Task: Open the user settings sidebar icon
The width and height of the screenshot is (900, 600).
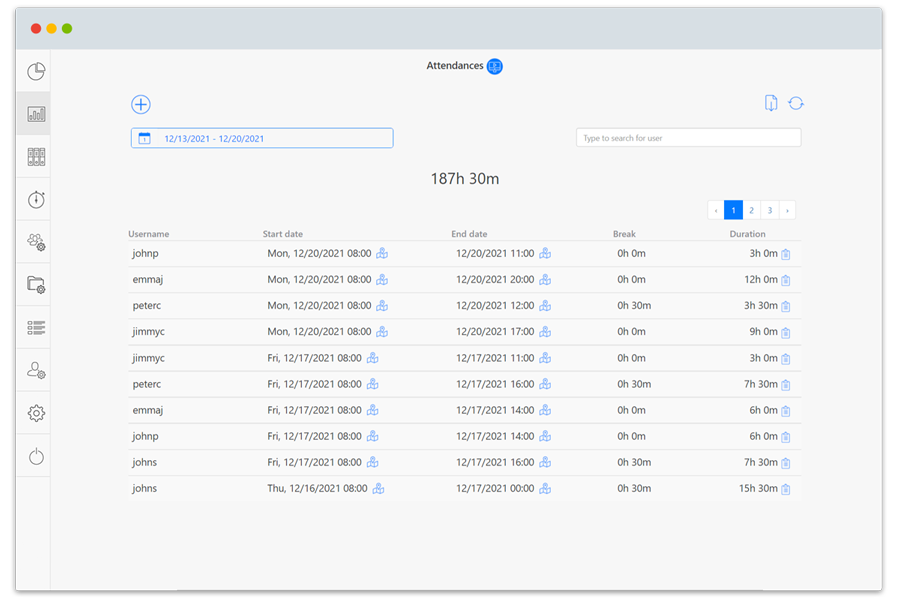Action: [x=36, y=371]
